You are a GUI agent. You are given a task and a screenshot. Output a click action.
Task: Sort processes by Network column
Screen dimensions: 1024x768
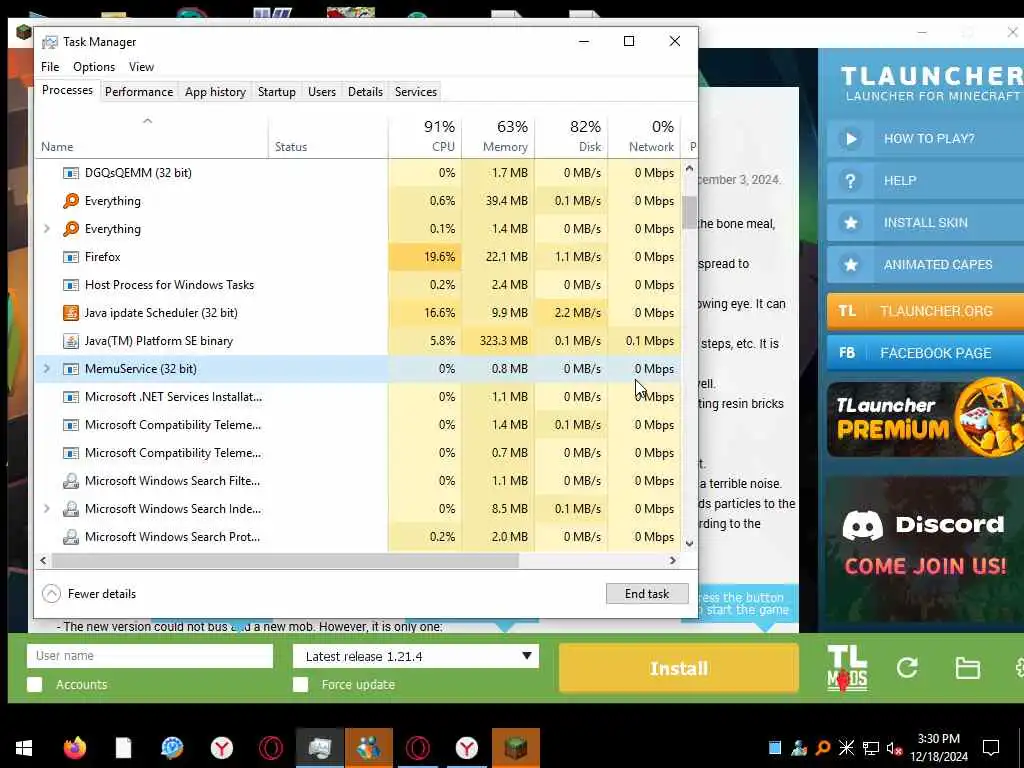[645, 136]
